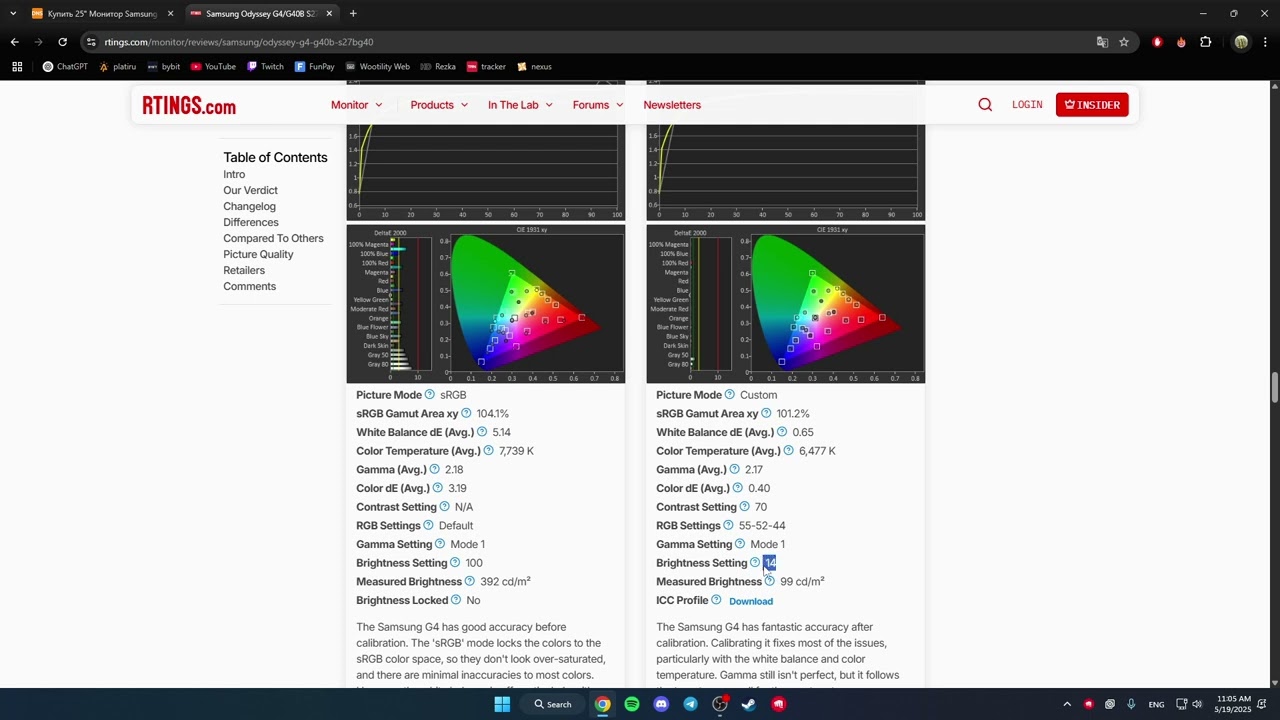This screenshot has height=720, width=1280.
Task: Open the pre-calibration CIE color gamut chart
Action: [486, 304]
